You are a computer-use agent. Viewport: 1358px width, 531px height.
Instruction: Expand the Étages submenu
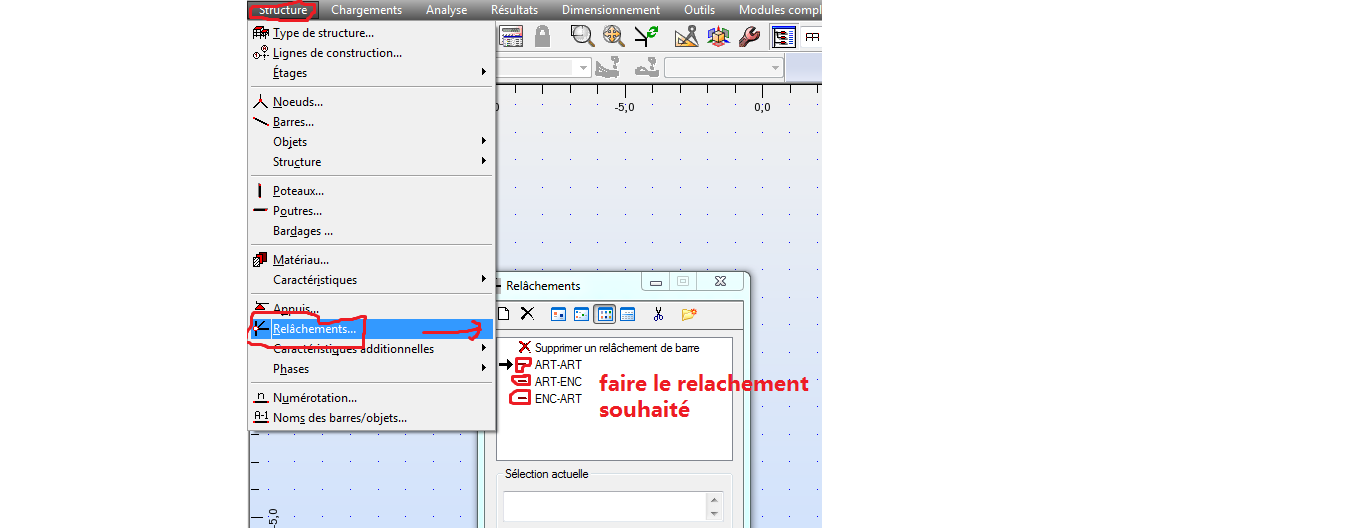coord(371,73)
